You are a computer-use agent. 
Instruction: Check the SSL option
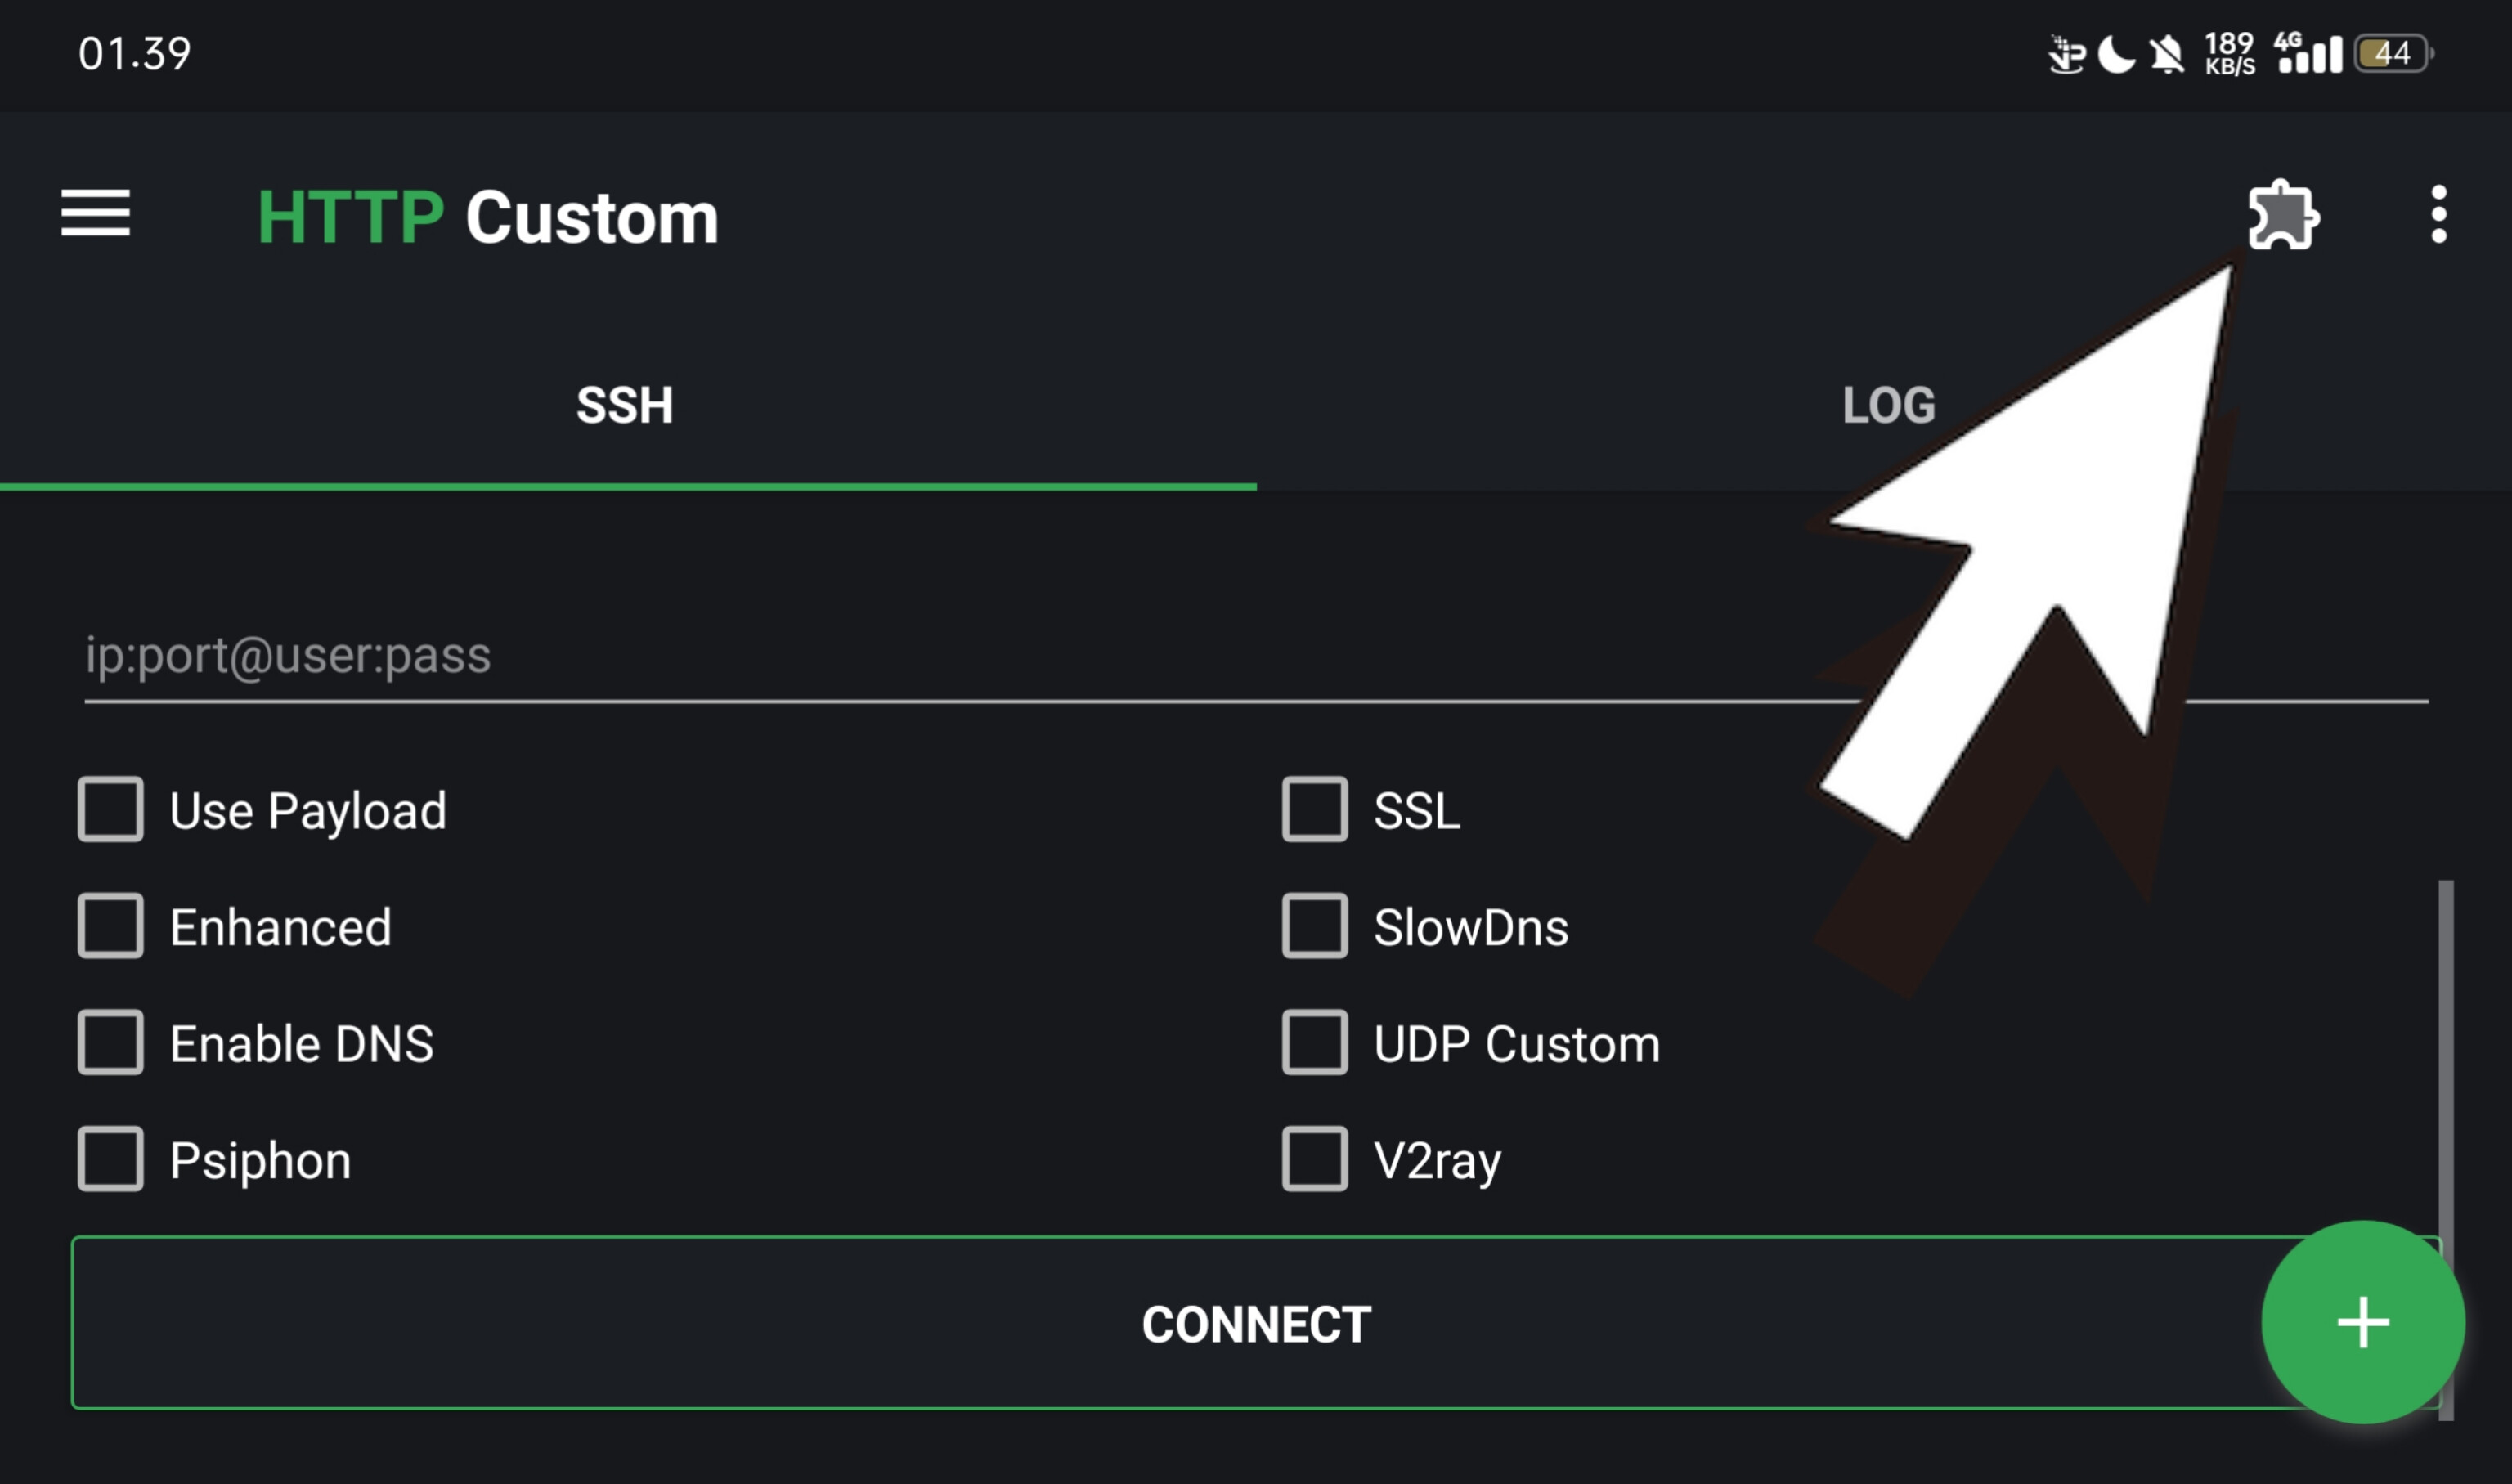[x=1315, y=809]
